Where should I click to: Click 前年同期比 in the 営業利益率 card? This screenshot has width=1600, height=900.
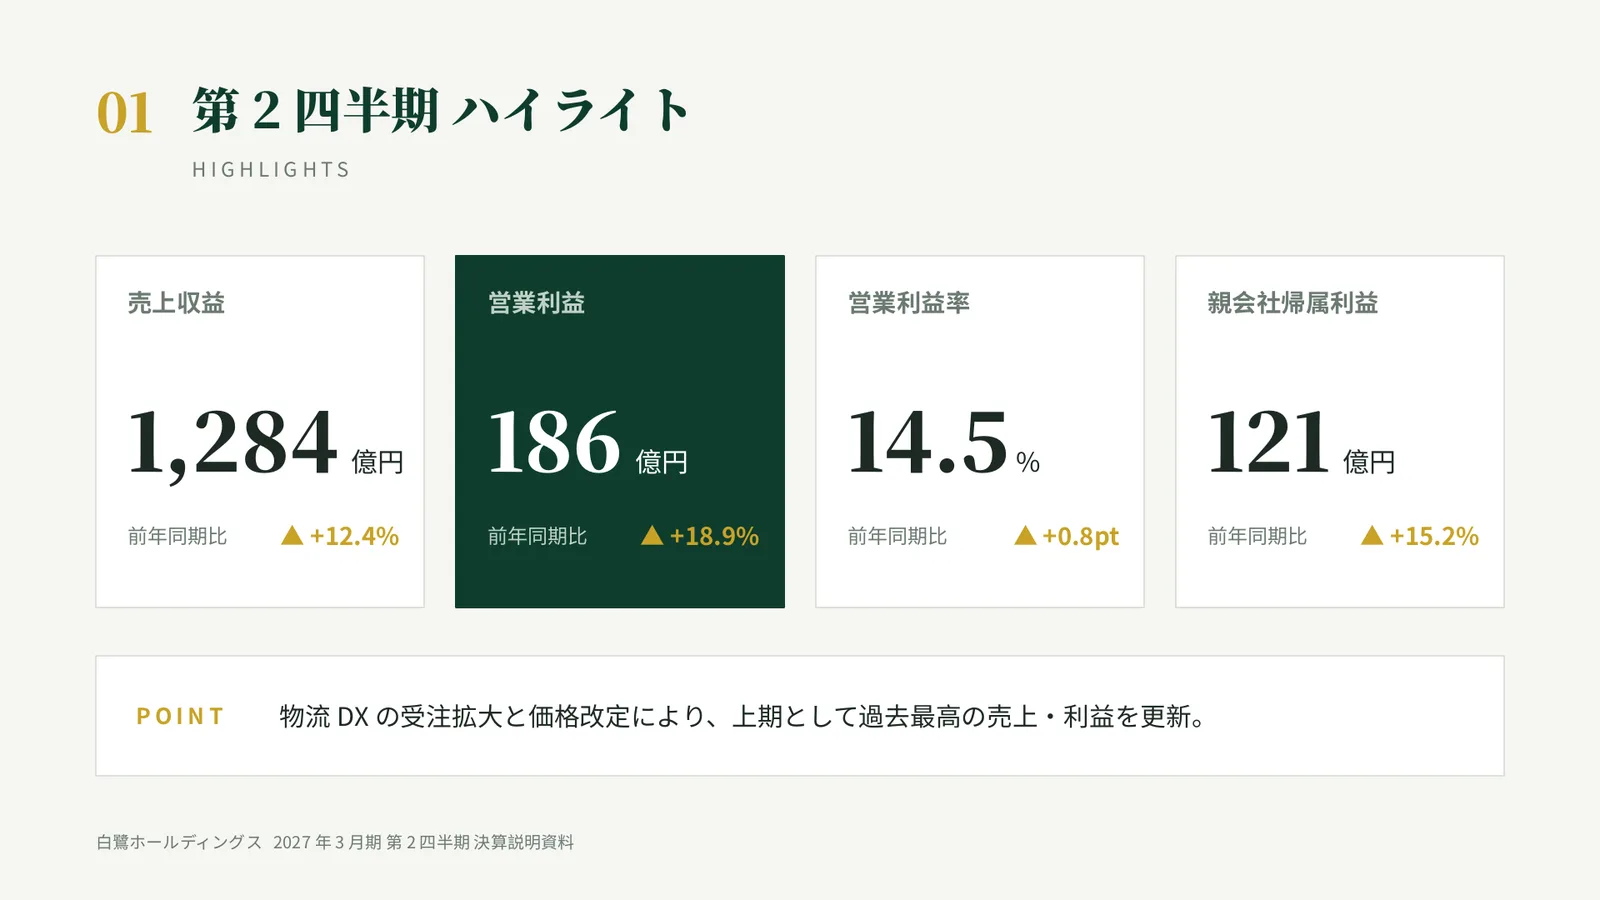pyautogui.click(x=897, y=537)
